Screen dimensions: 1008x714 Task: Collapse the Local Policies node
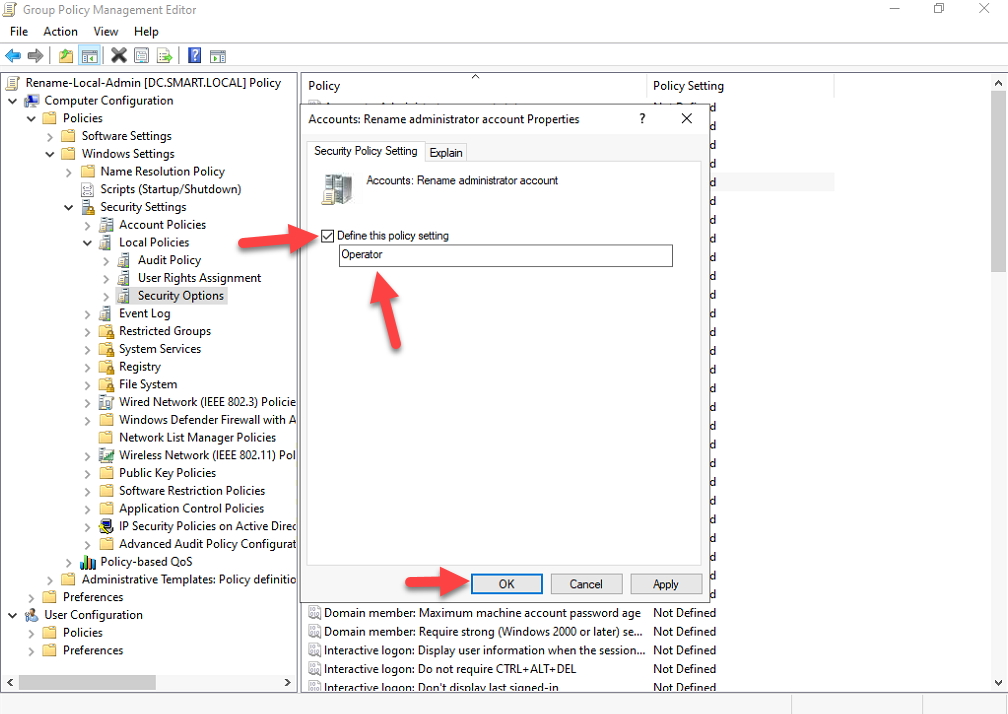point(87,243)
